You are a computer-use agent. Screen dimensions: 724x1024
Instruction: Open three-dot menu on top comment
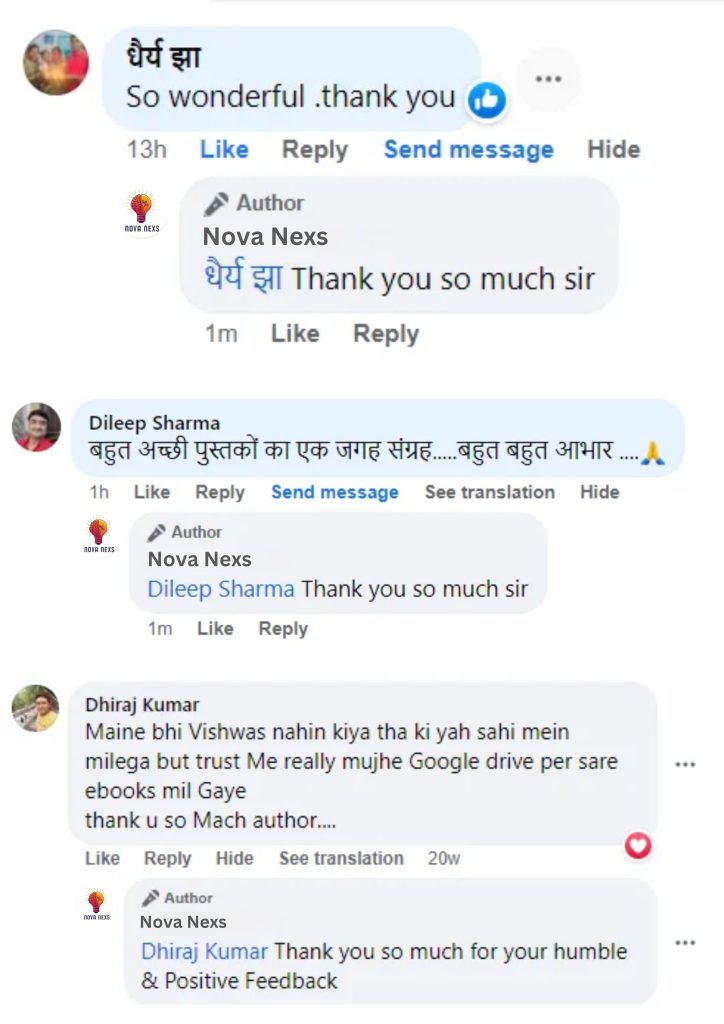[548, 79]
